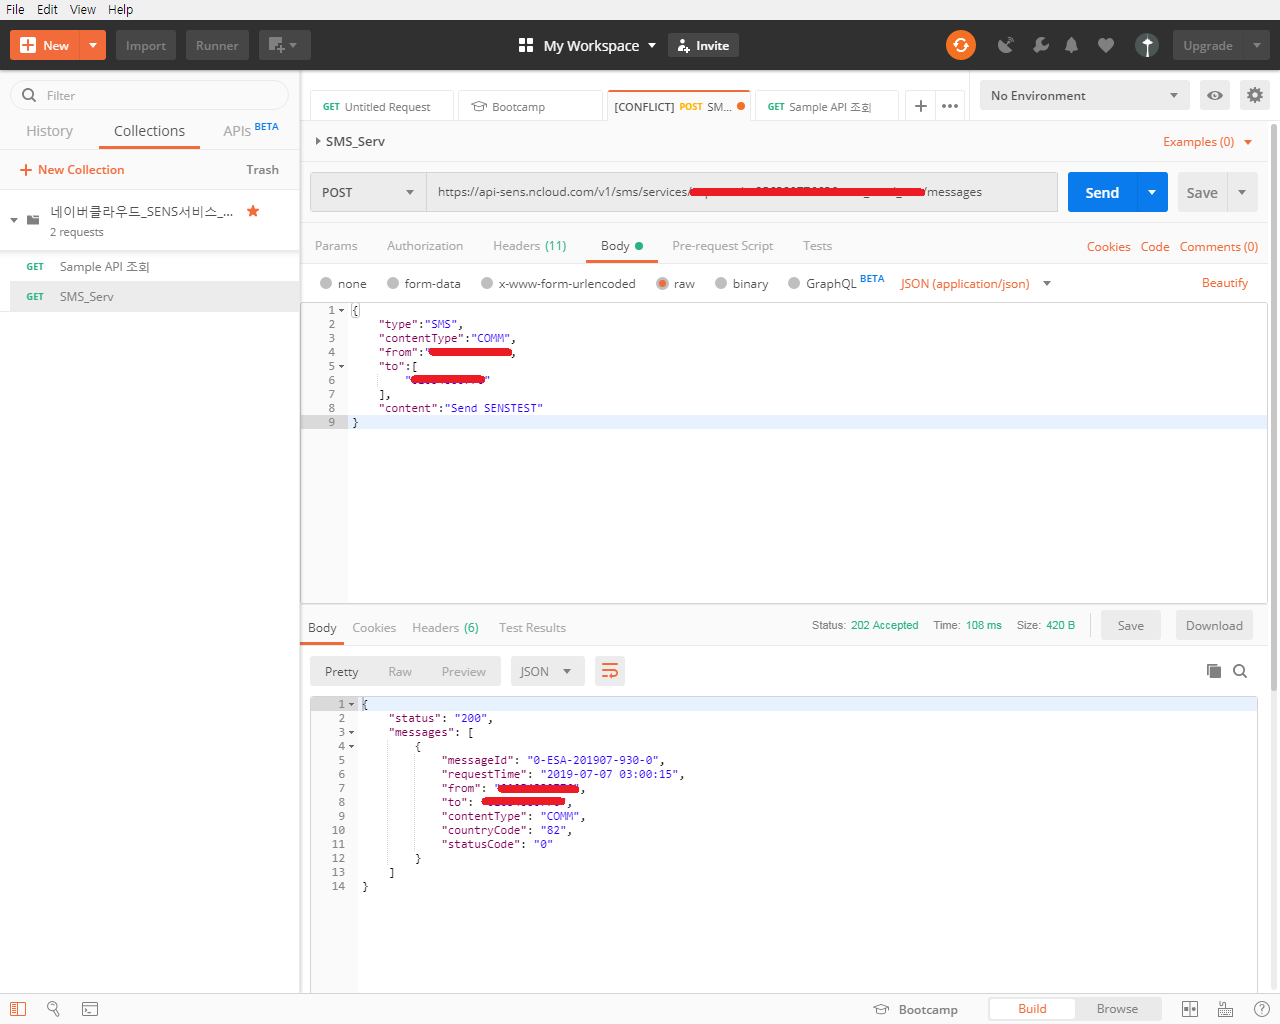Open the Collections sidebar tab
Screen dimensions: 1280x1024
(x=149, y=131)
